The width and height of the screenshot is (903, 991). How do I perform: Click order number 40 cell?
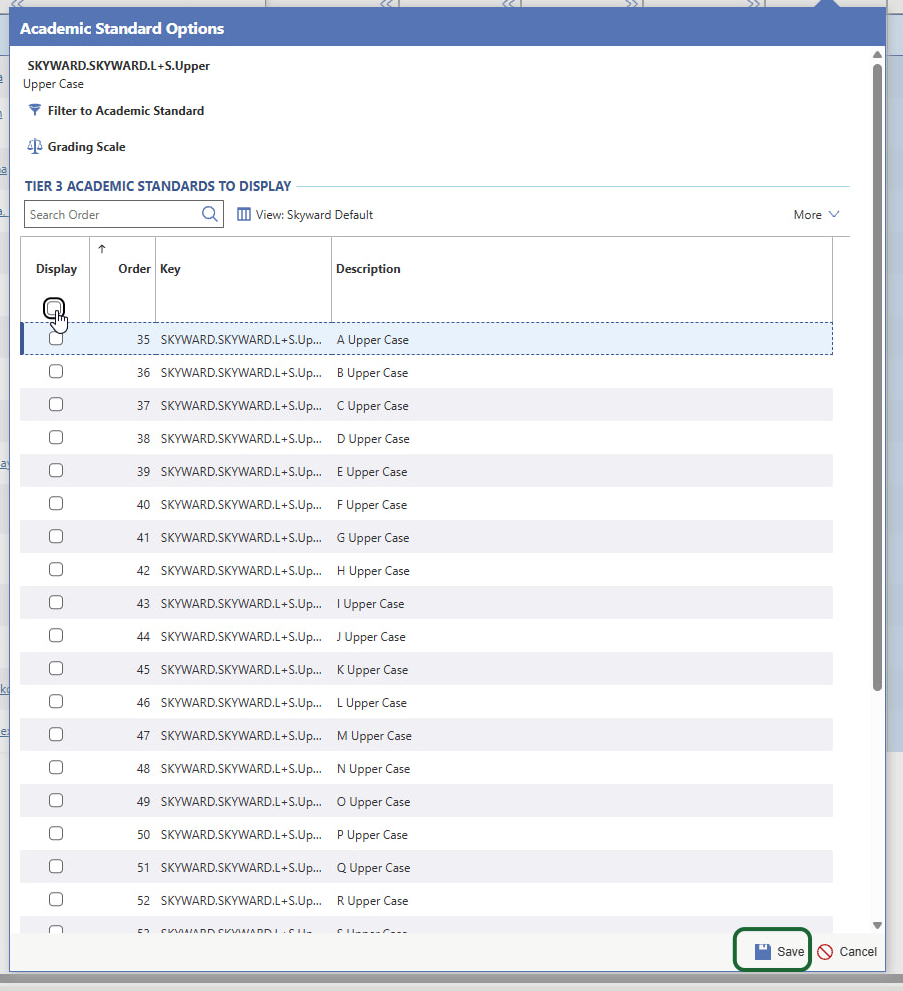click(143, 505)
